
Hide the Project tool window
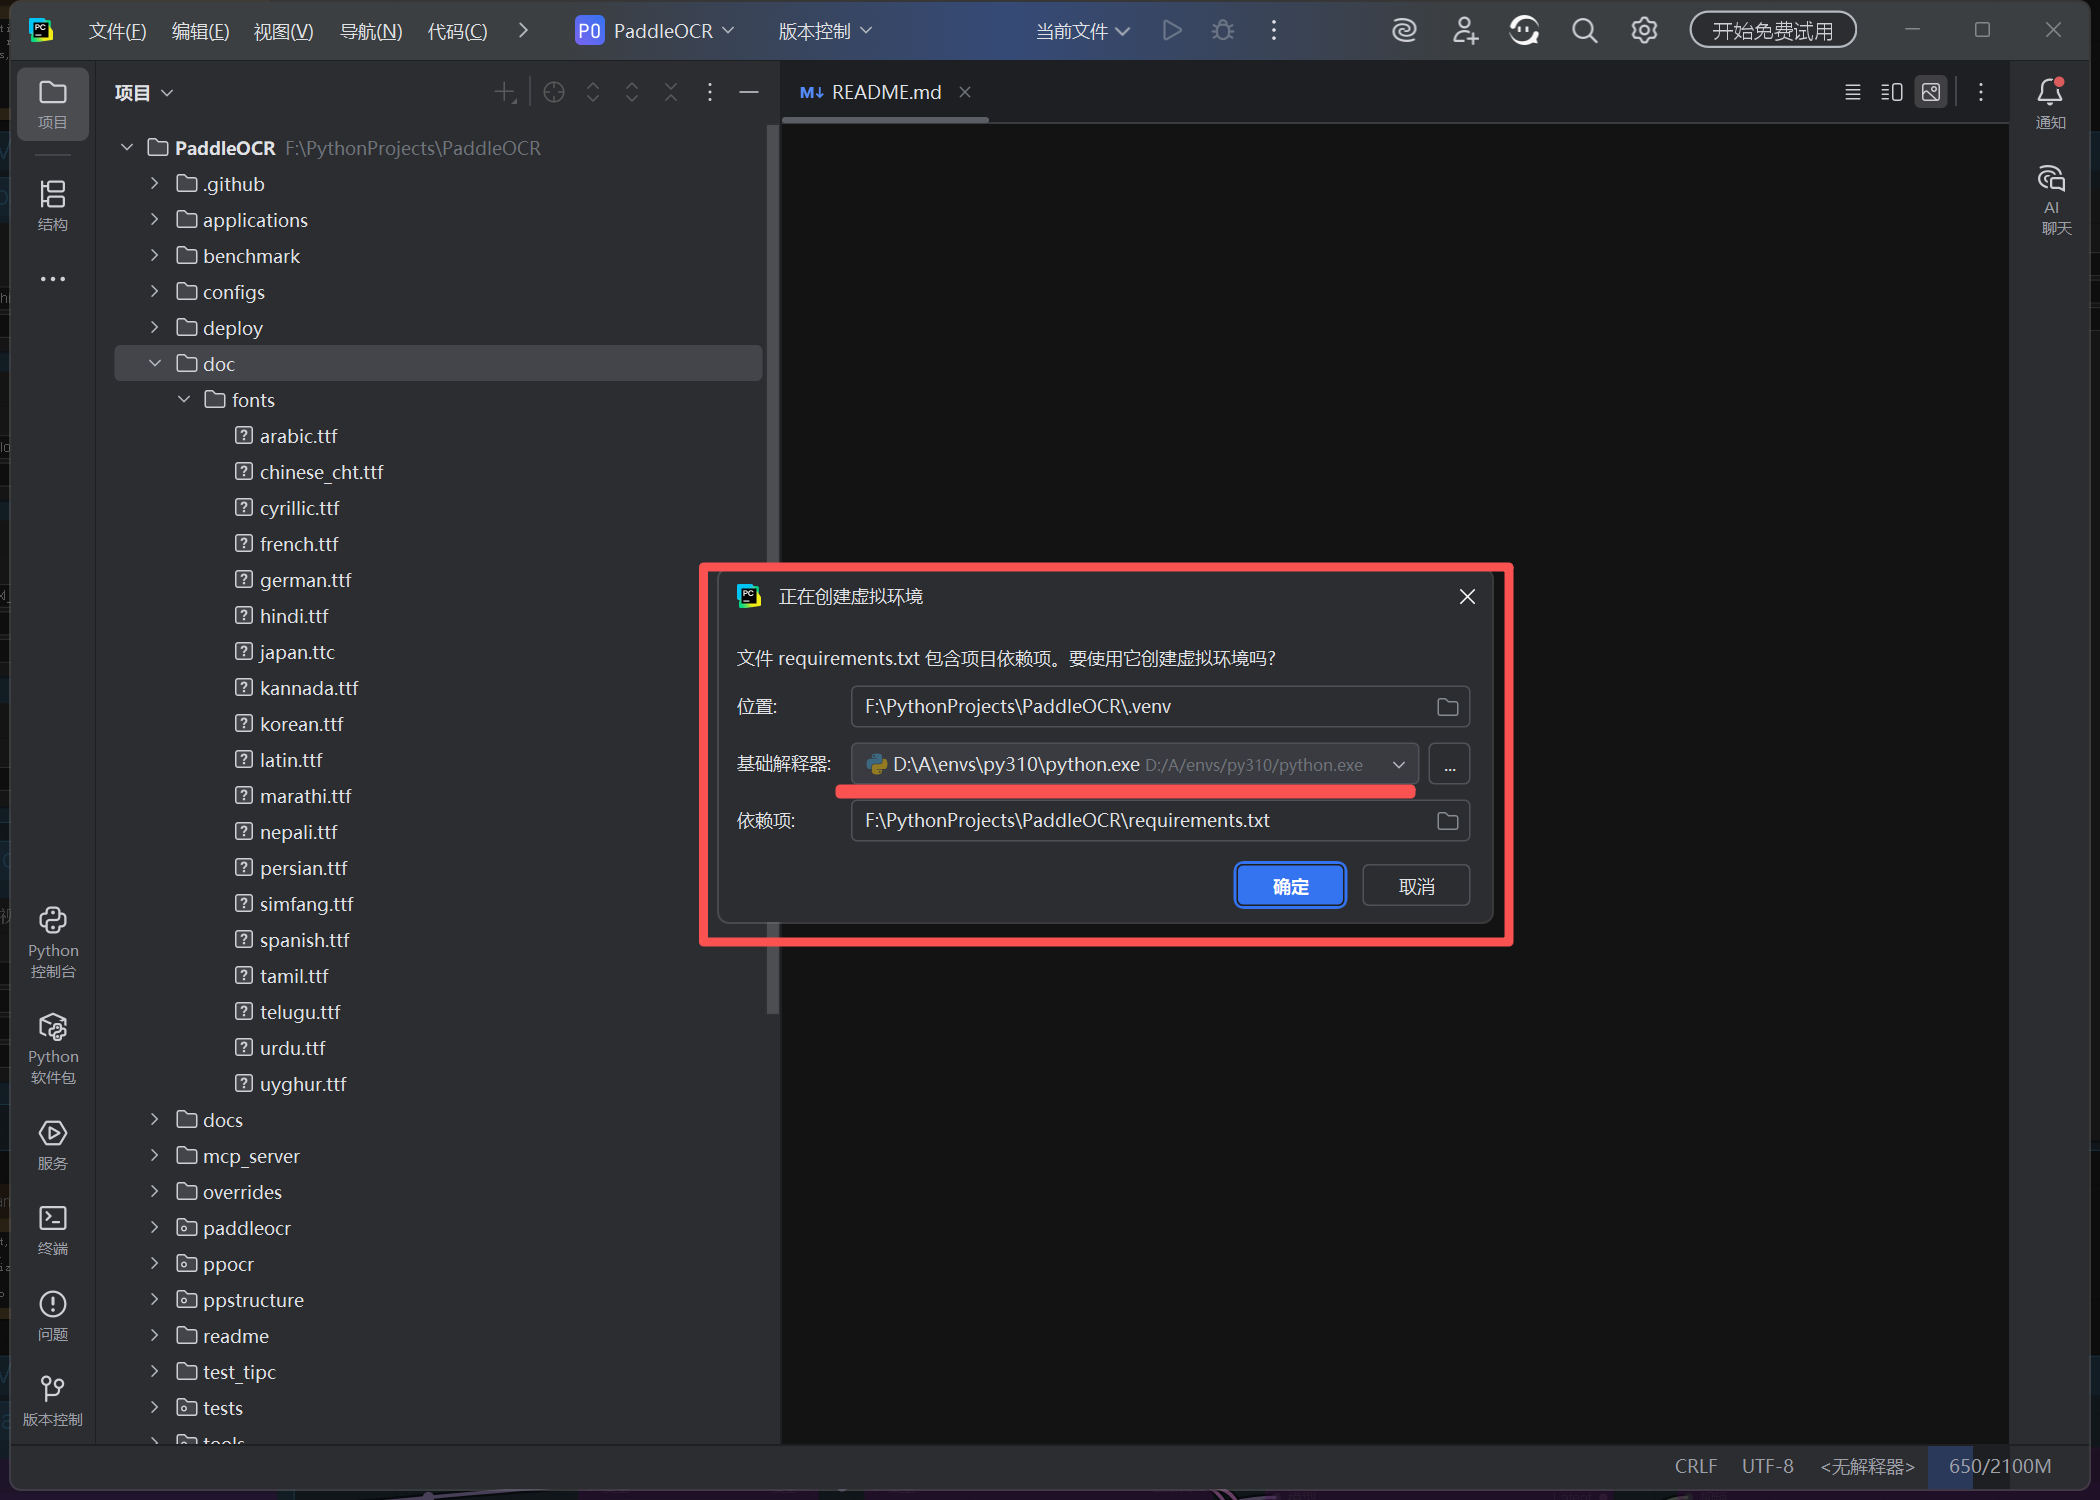[x=749, y=93]
